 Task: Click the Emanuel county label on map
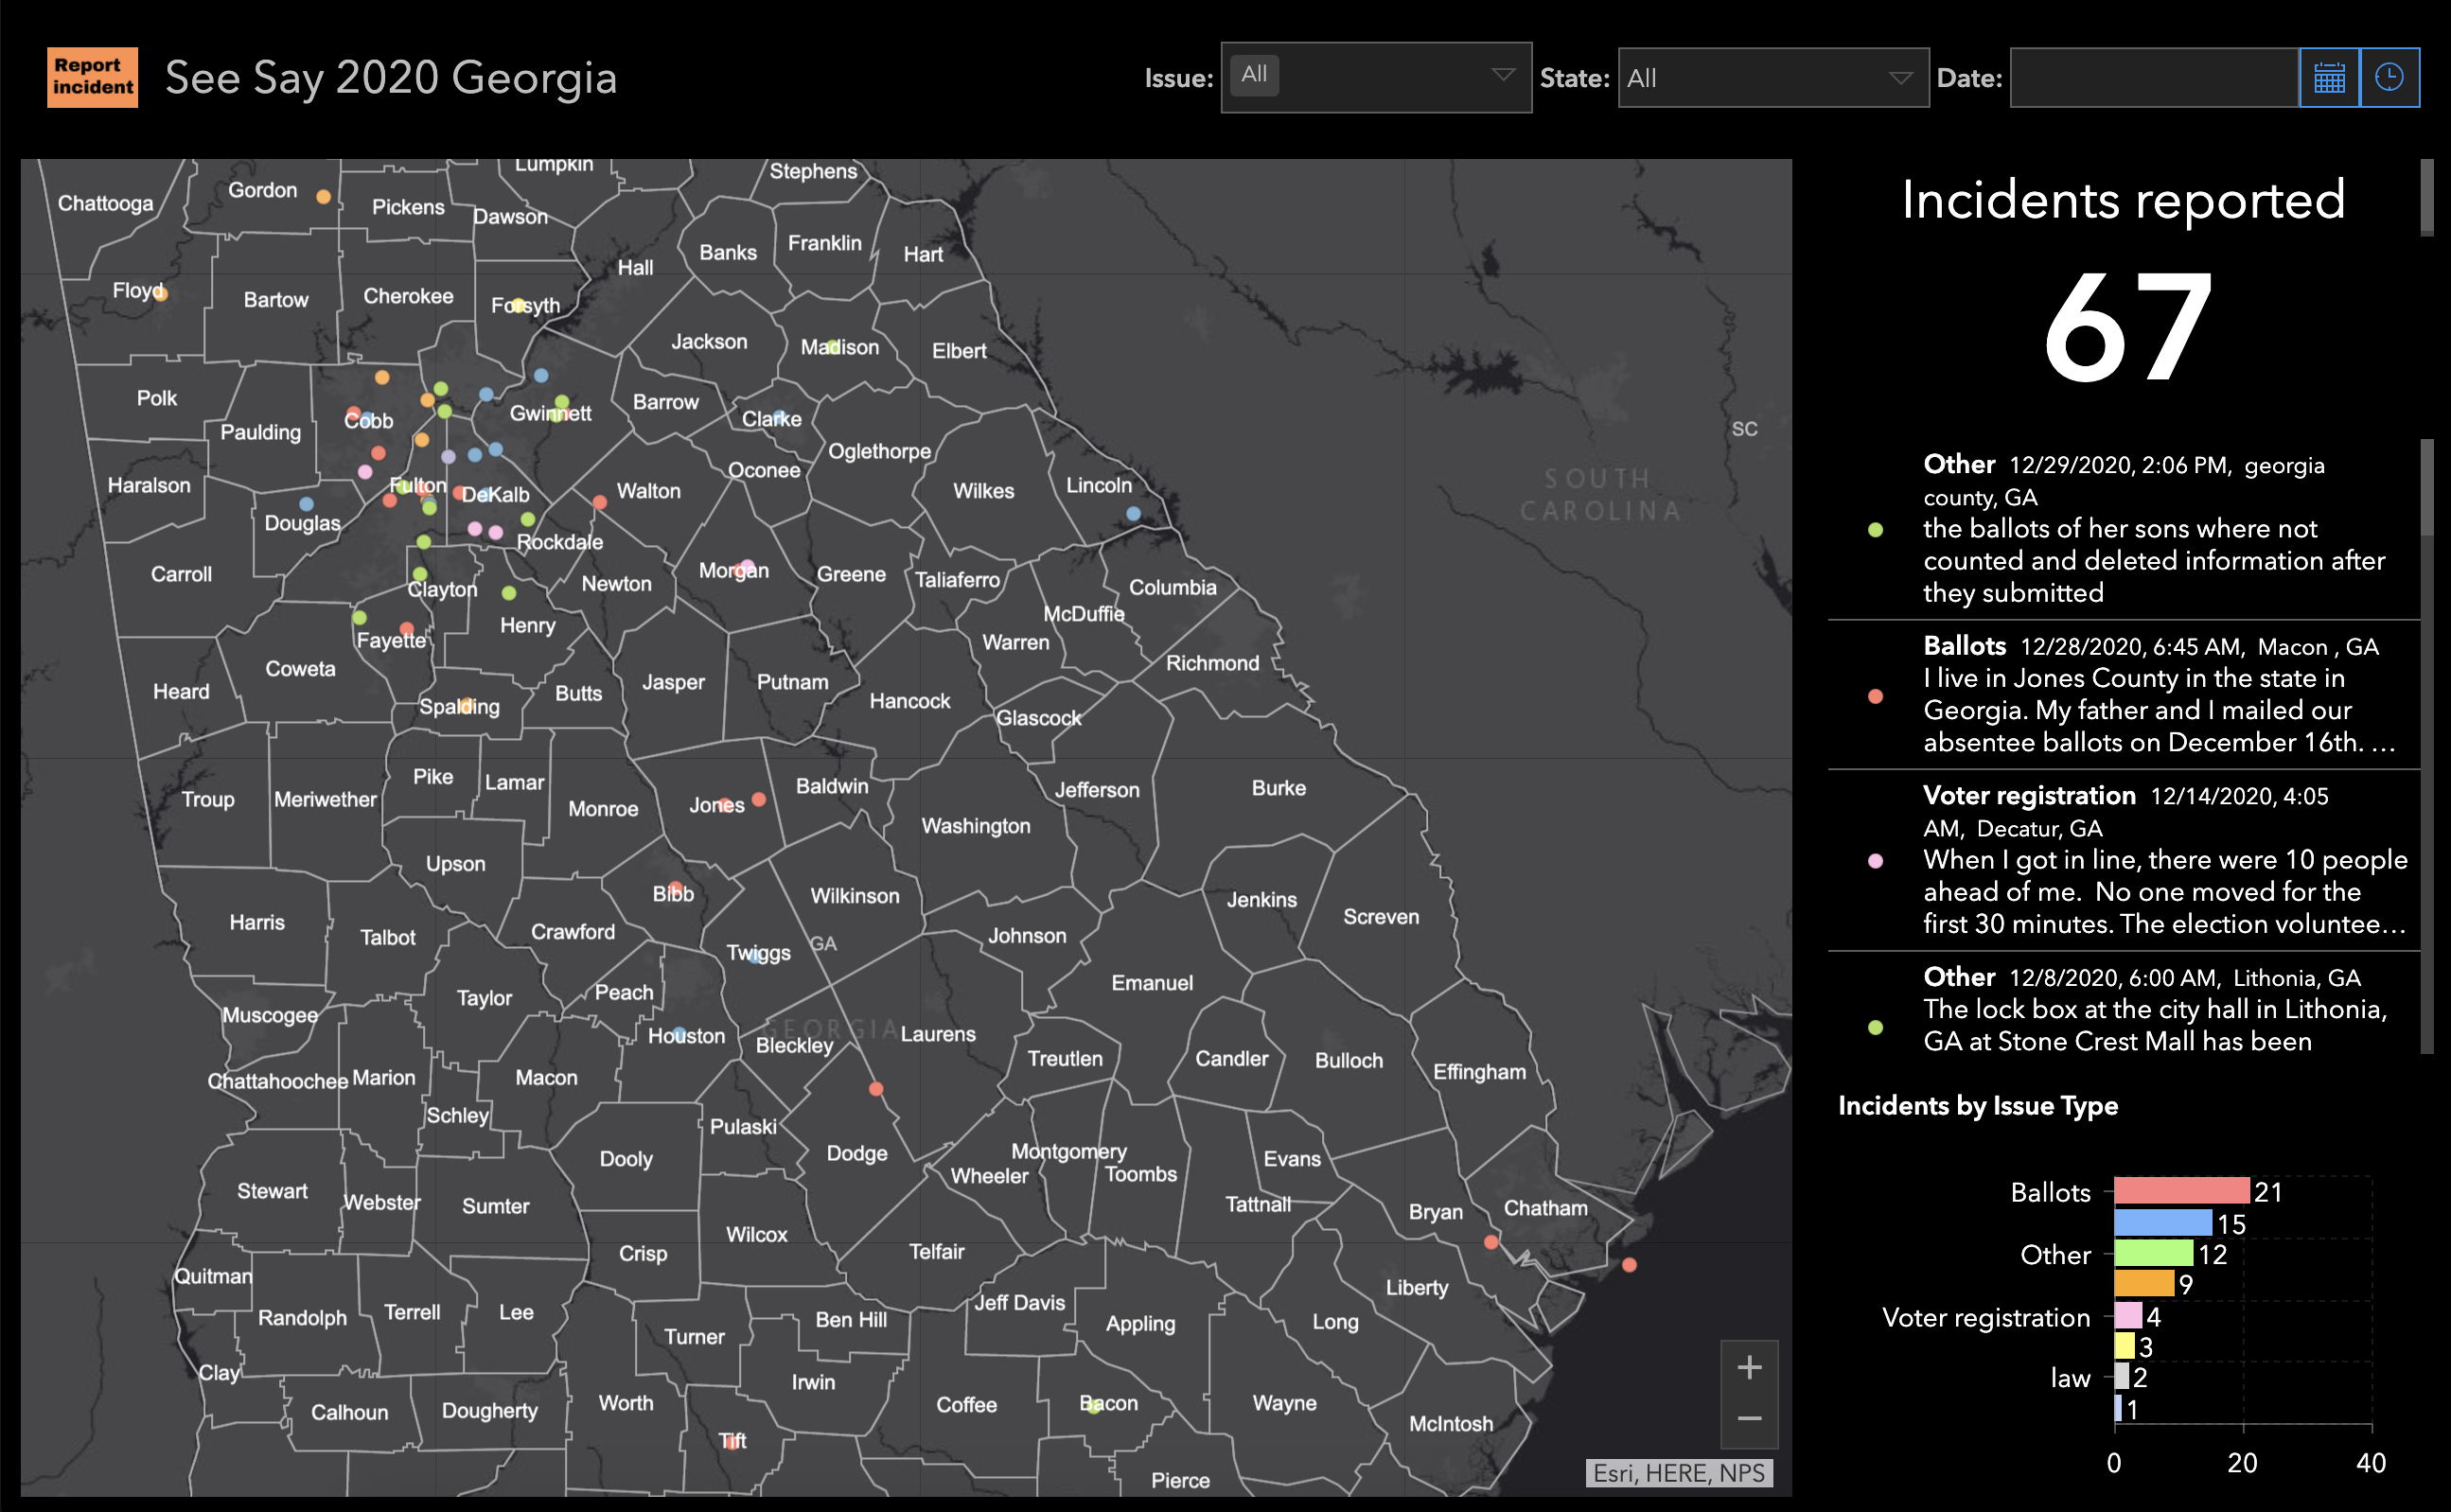[x=1152, y=983]
